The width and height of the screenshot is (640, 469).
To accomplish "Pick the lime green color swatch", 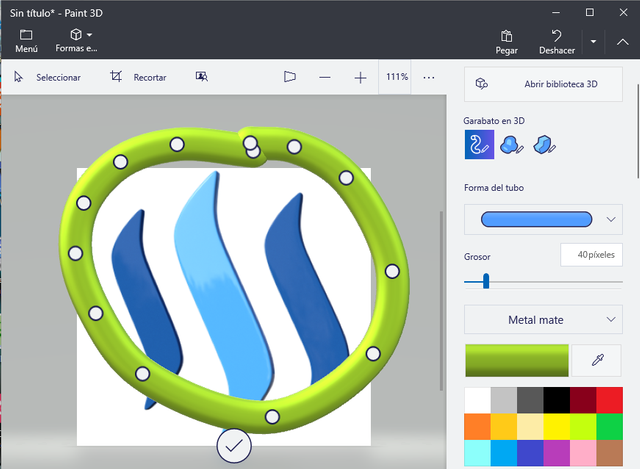I will coord(583,427).
